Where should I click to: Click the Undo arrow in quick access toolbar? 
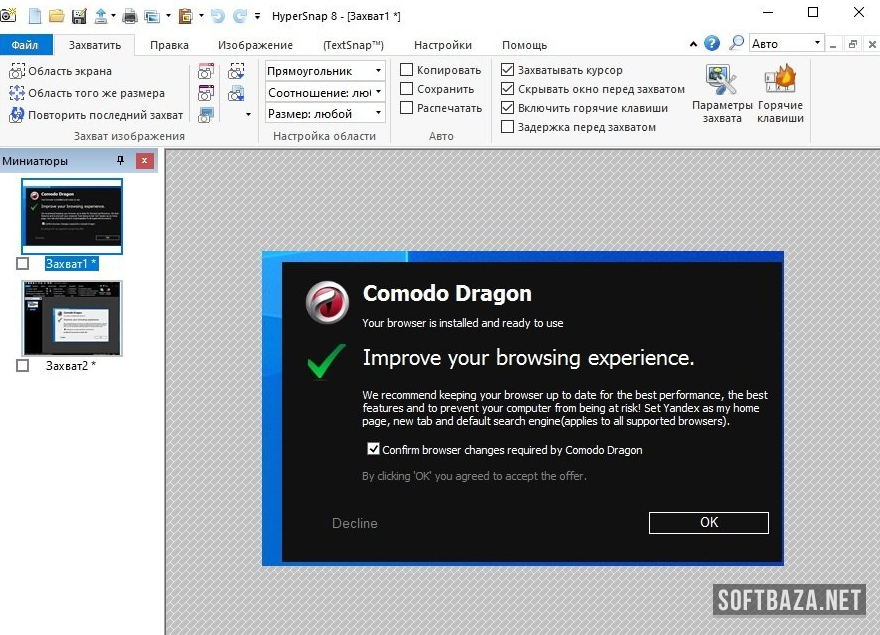pos(217,16)
